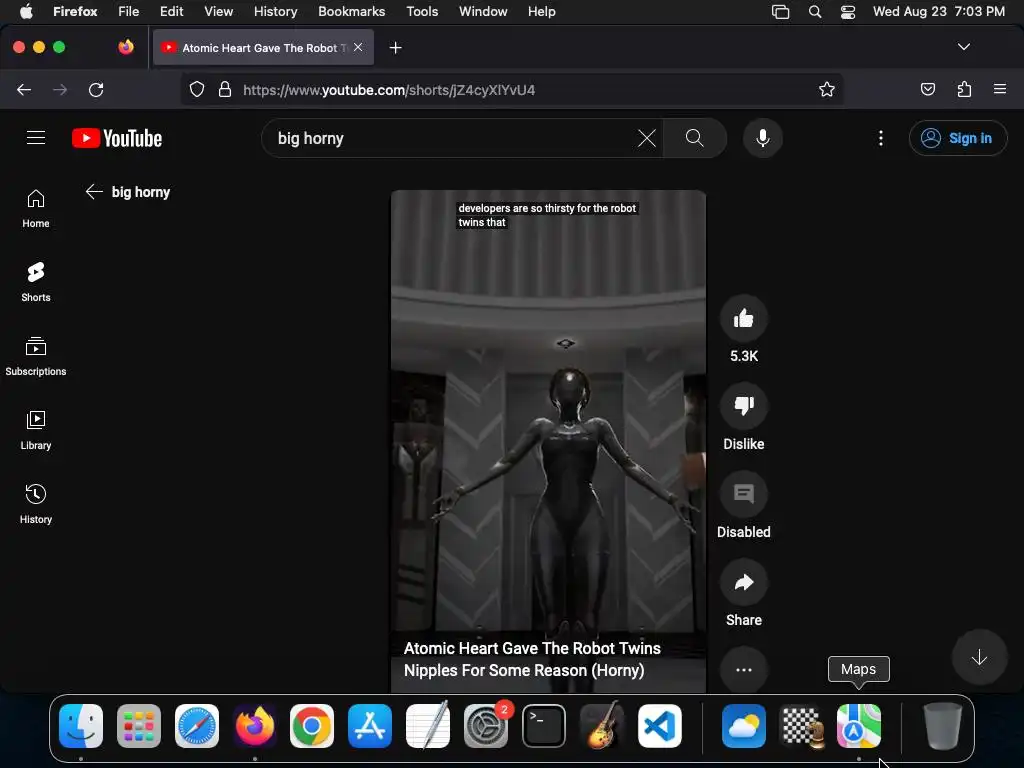
Task: Open Shorts in sidebar
Action: click(x=36, y=282)
